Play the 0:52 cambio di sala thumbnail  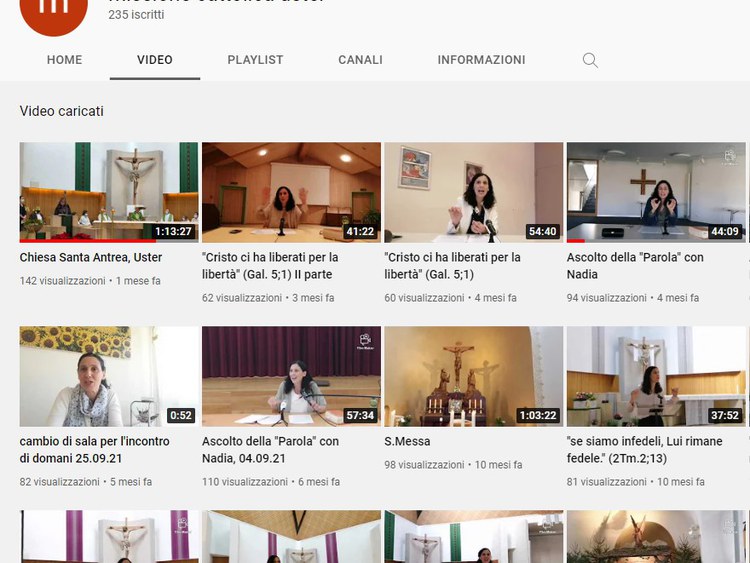click(109, 376)
